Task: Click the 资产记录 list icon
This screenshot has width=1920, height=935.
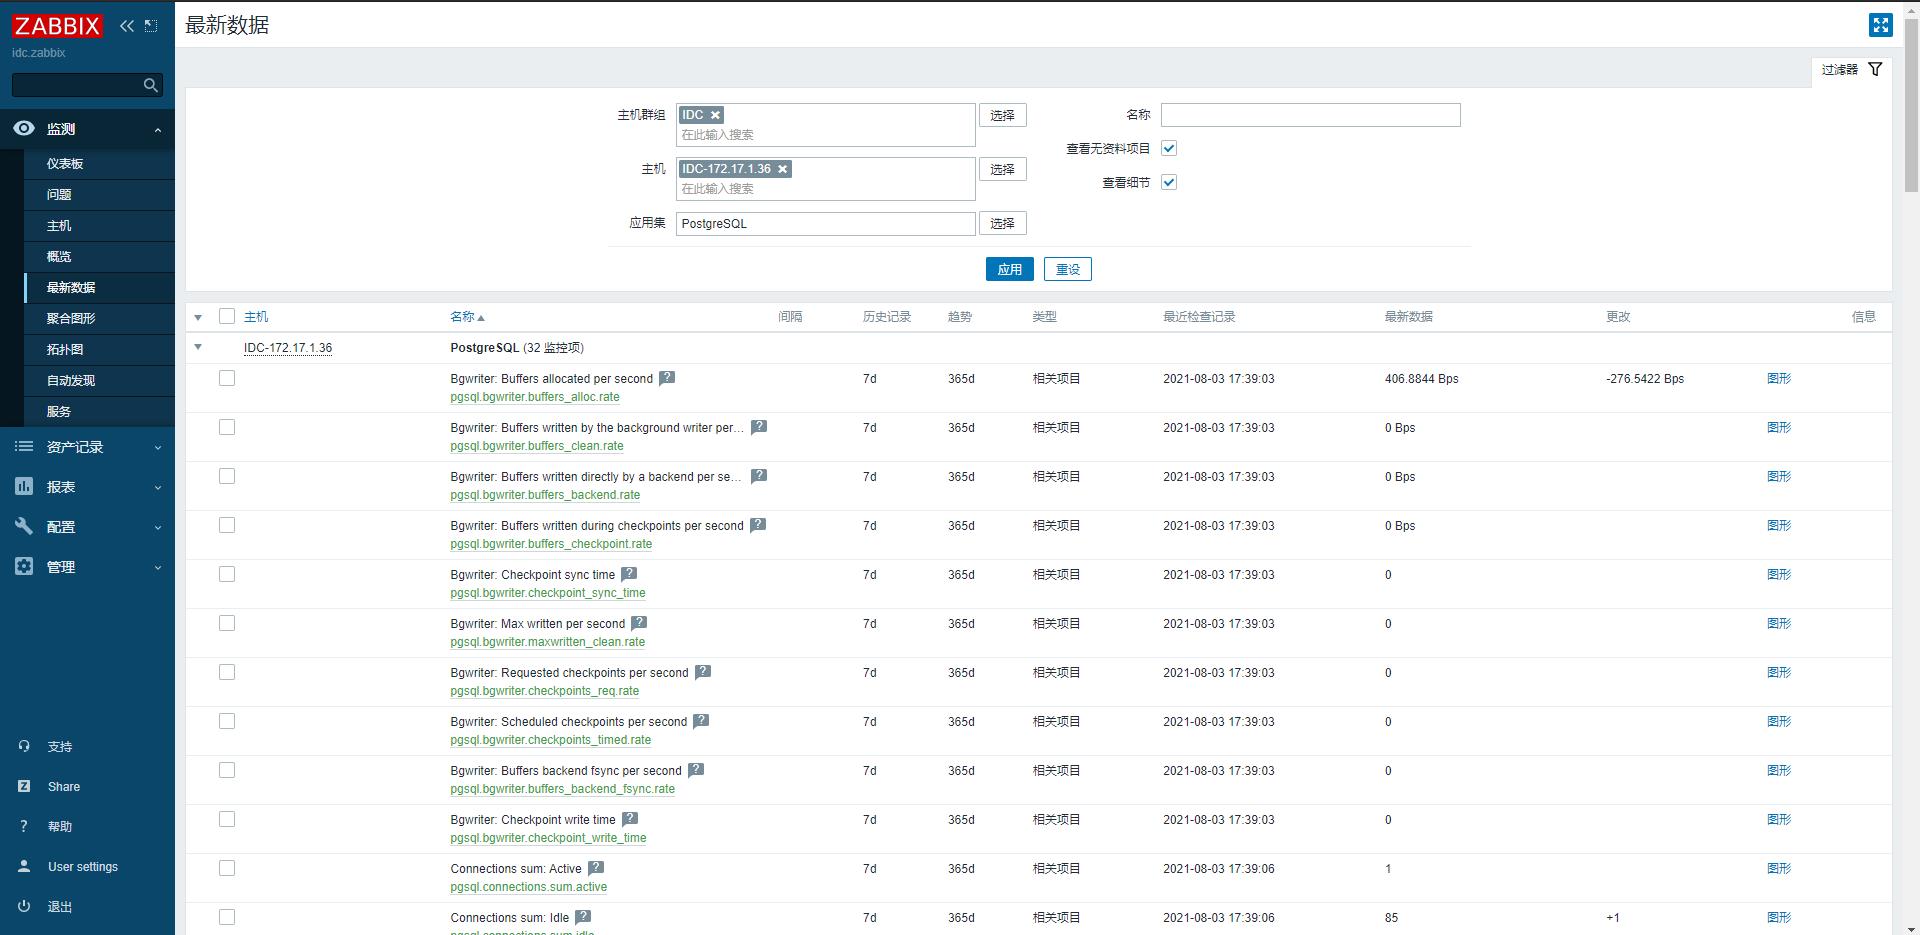Action: (x=24, y=446)
